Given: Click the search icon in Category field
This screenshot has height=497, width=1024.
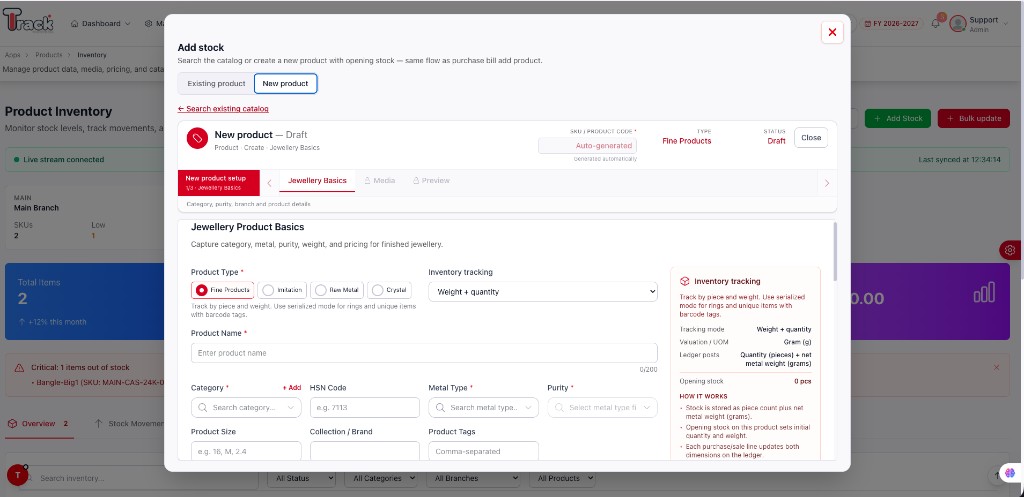Looking at the screenshot, I should (x=202, y=408).
